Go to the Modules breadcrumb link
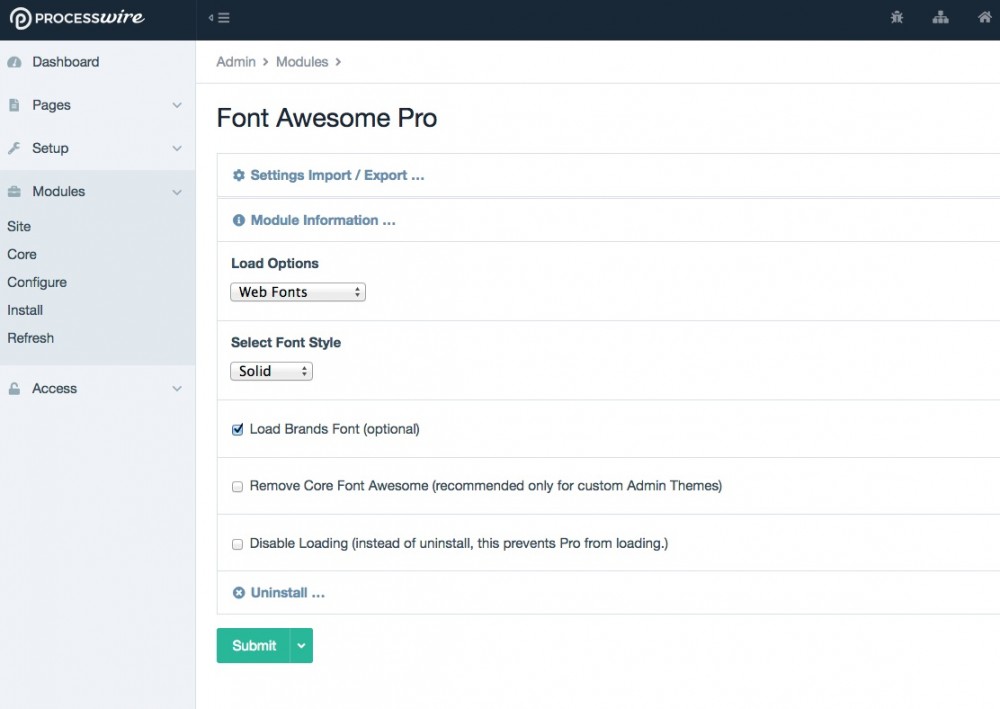Screen dimensions: 1000x709 302,62
